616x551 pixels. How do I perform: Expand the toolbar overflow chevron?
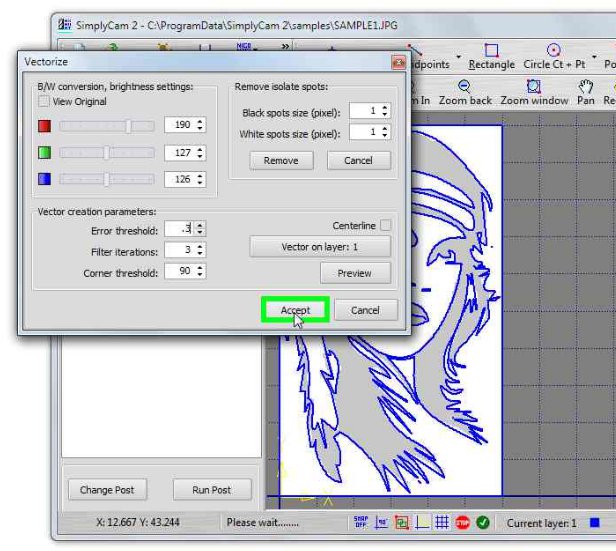[x=285, y=46]
